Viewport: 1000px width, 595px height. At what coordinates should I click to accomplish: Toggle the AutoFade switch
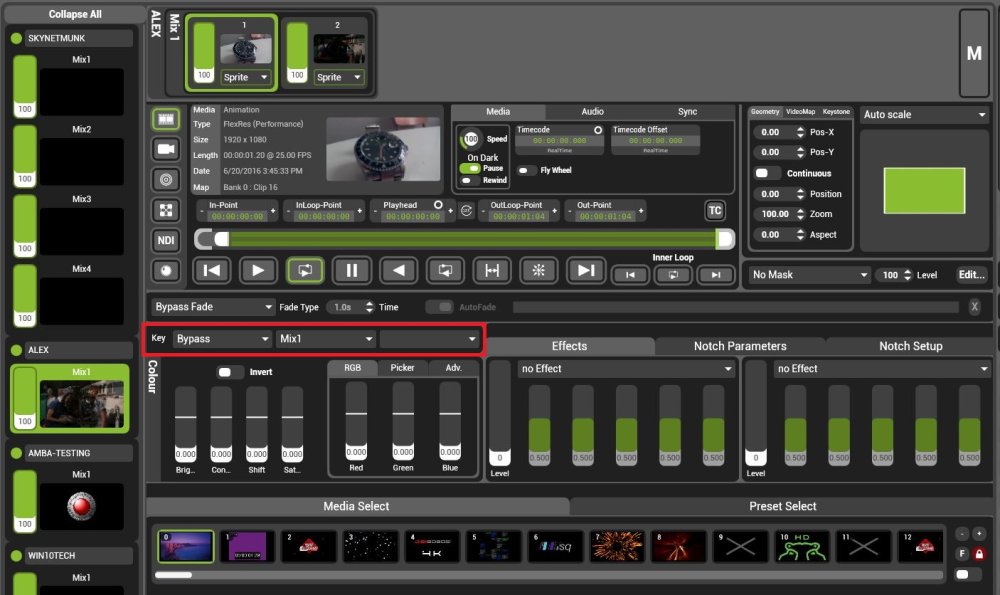pos(439,307)
